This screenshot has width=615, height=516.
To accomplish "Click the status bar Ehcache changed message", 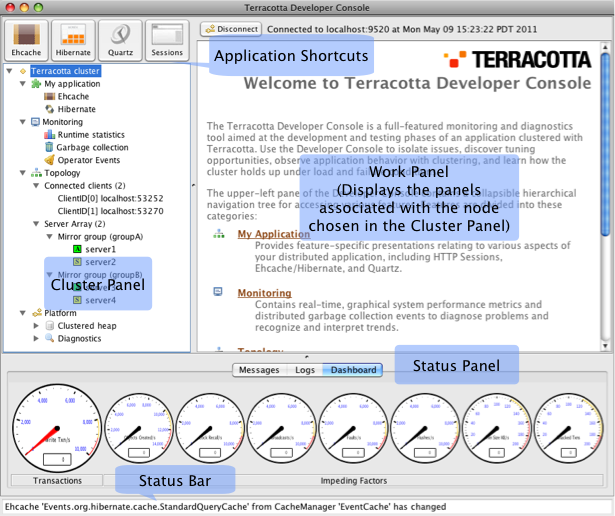I will (x=225, y=507).
